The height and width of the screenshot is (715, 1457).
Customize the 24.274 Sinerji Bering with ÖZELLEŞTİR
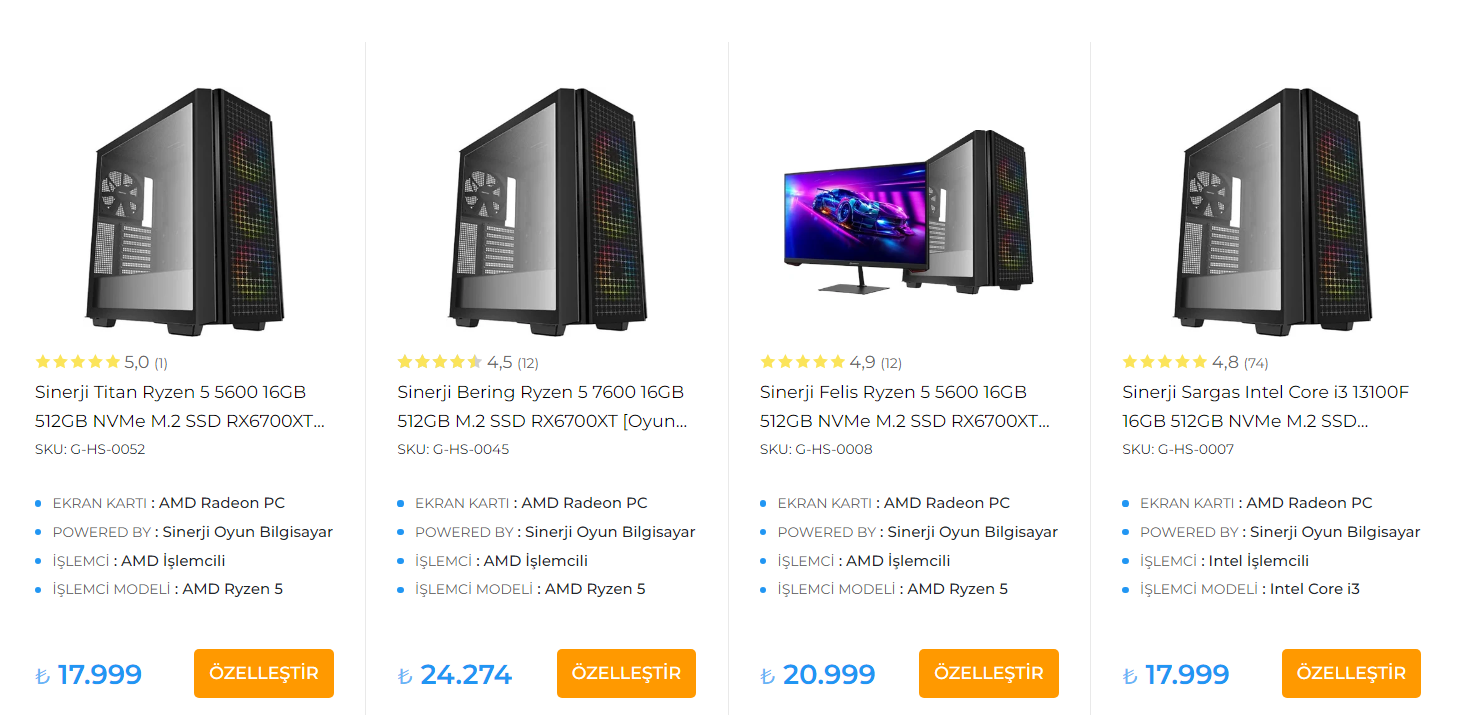point(626,673)
